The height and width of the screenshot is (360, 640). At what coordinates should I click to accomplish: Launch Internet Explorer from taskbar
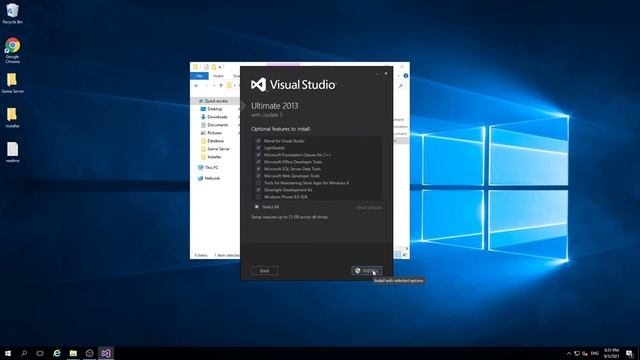point(57,353)
